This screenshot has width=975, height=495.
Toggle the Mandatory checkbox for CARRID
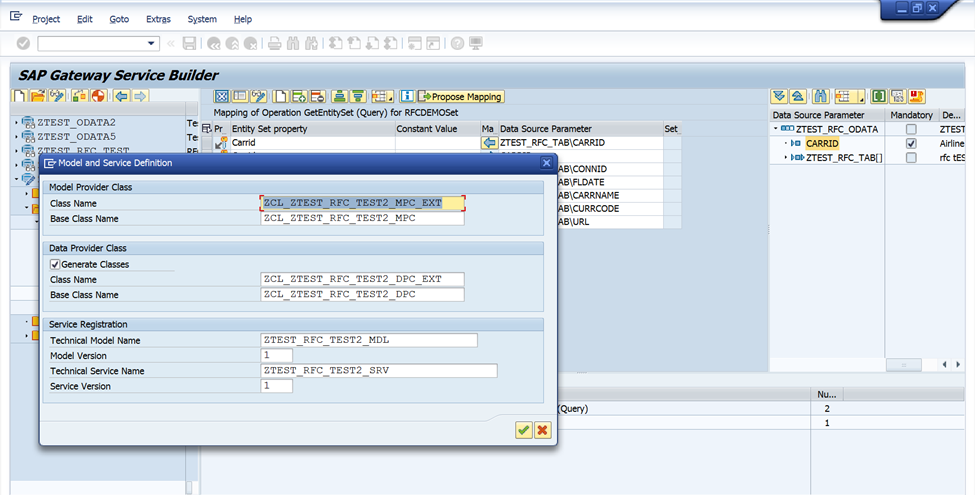911,144
